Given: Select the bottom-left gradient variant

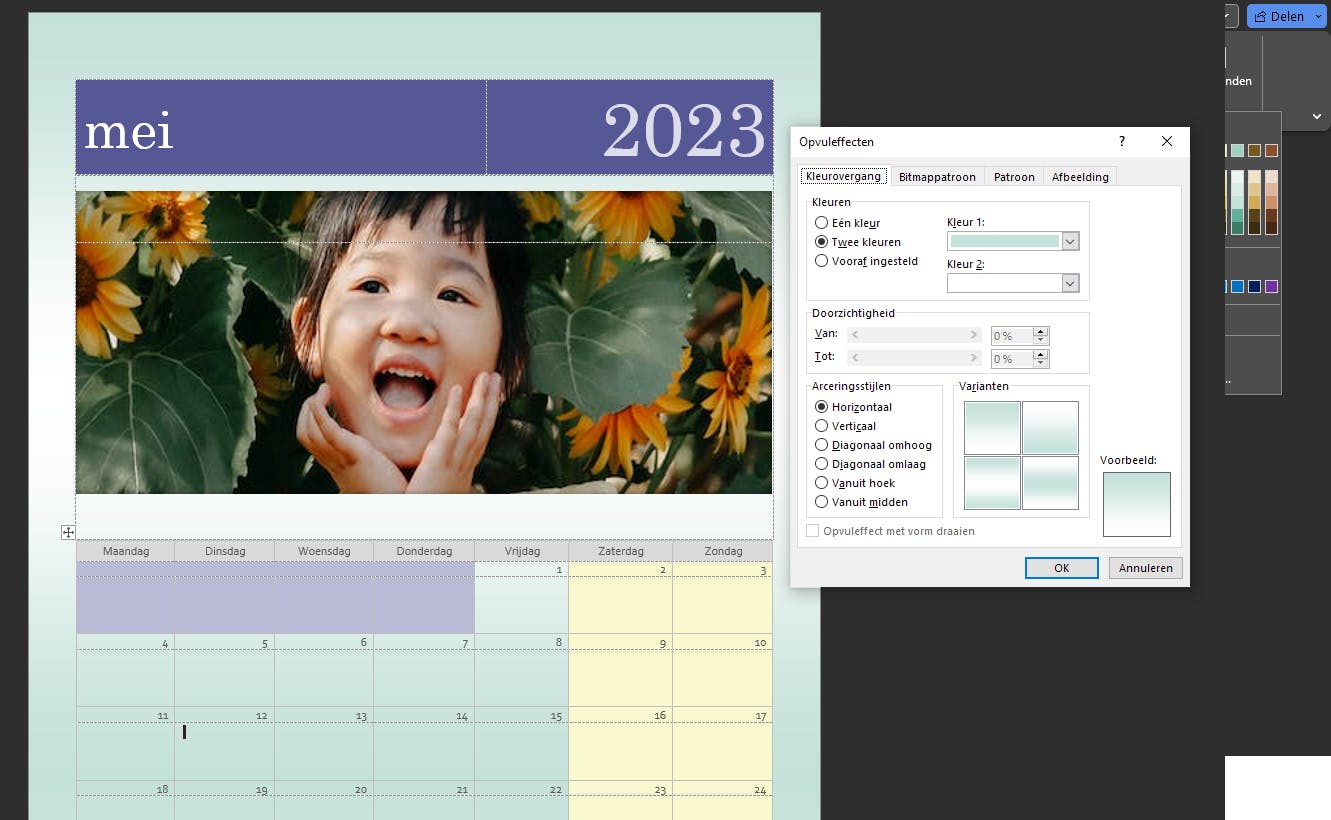Looking at the screenshot, I should (x=992, y=483).
